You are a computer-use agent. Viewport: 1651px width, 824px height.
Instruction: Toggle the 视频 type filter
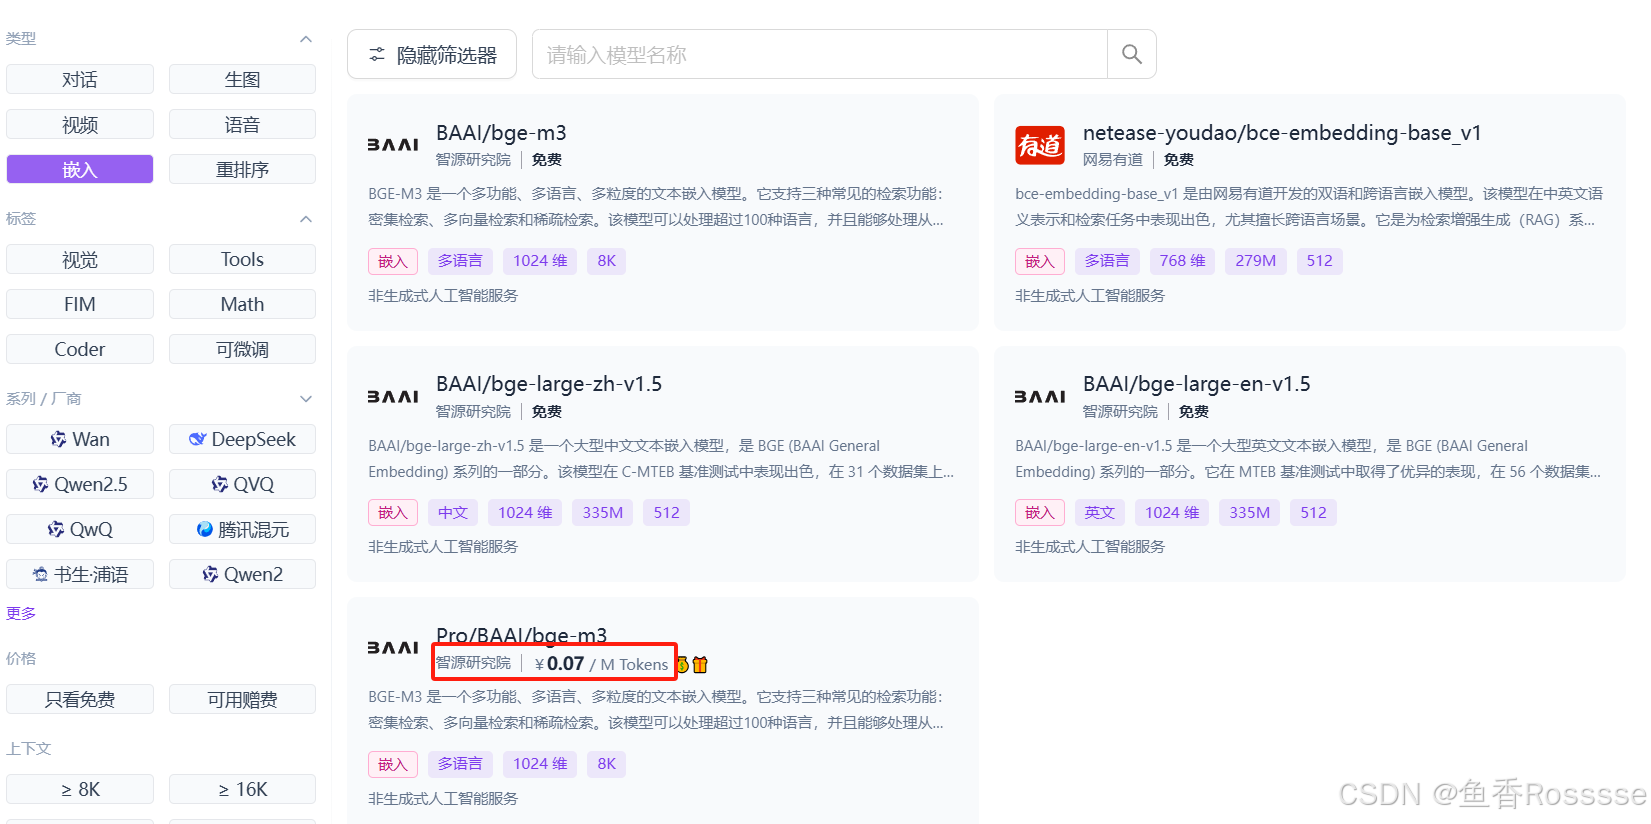tap(80, 125)
